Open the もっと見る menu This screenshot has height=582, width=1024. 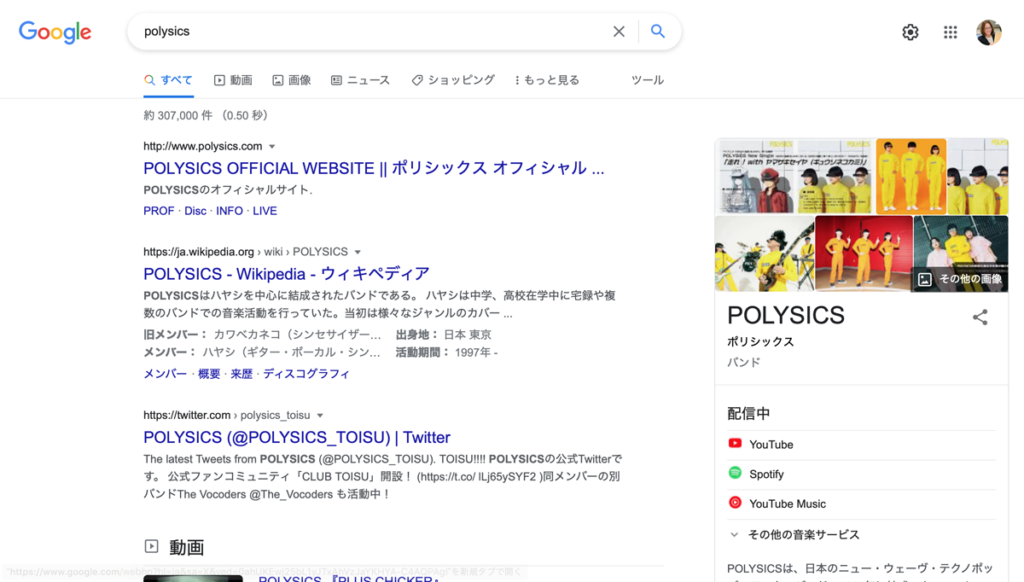(547, 80)
